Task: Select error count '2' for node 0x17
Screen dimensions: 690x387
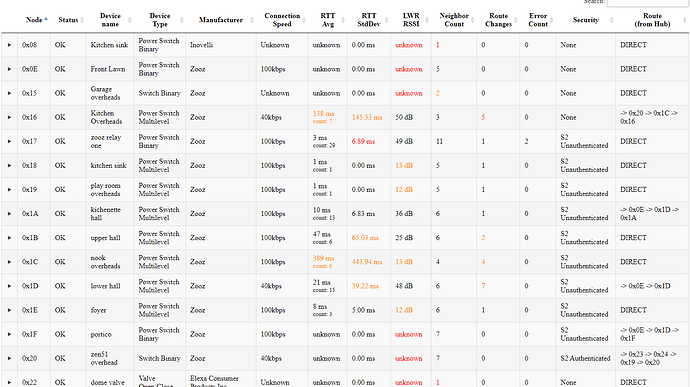Action: click(x=526, y=141)
